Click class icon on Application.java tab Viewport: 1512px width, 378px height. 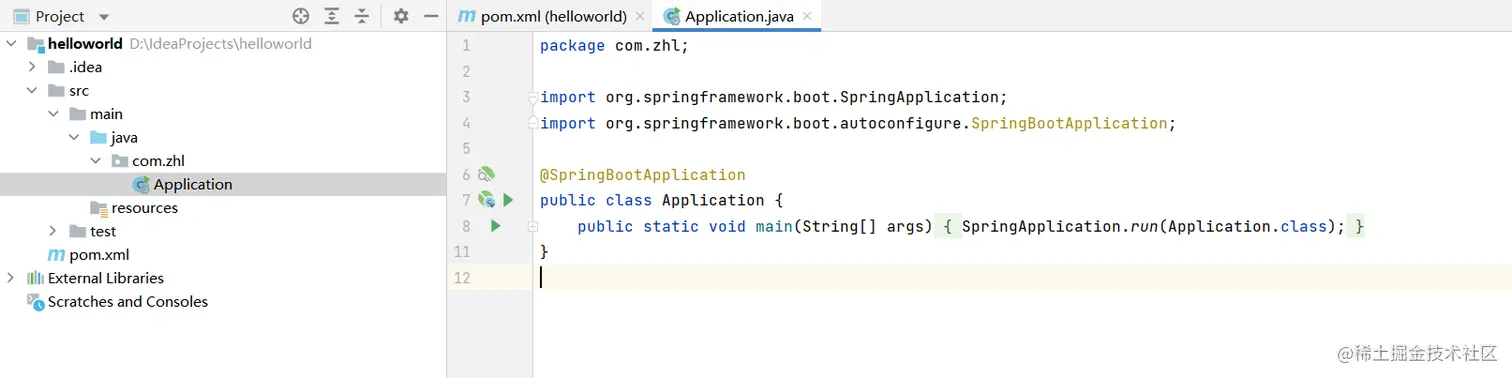click(672, 16)
